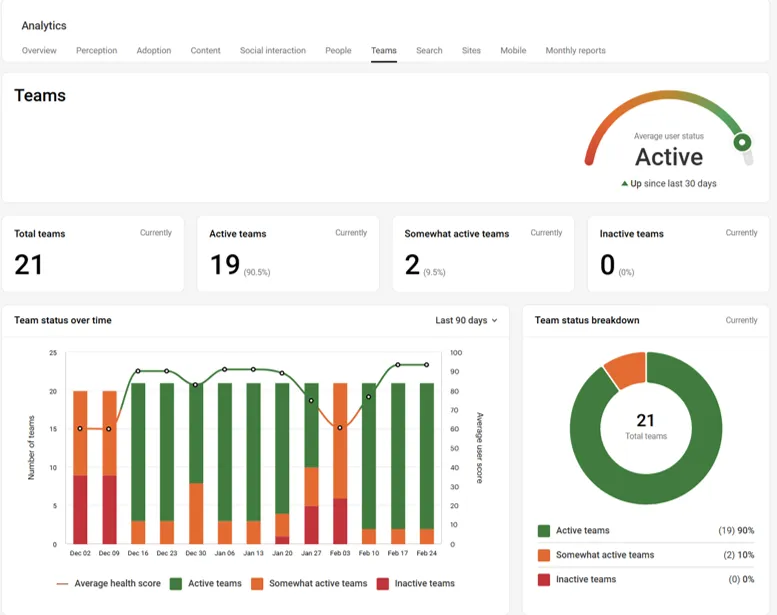
Task: Click the Jan 06 x-axis label
Action: [x=224, y=553]
